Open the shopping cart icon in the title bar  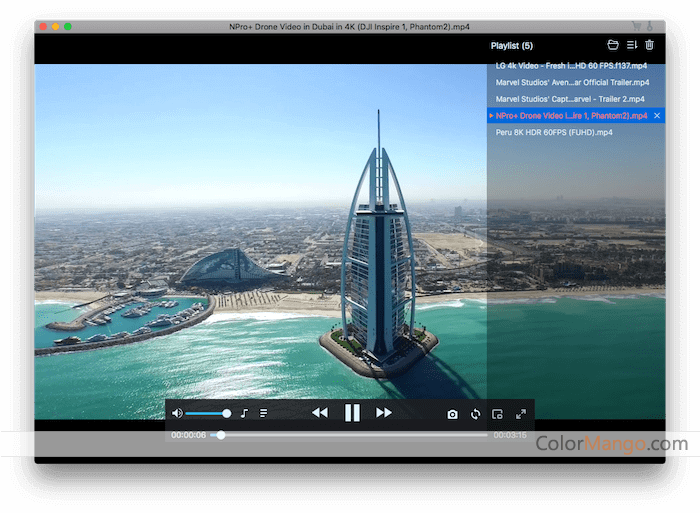coord(636,26)
